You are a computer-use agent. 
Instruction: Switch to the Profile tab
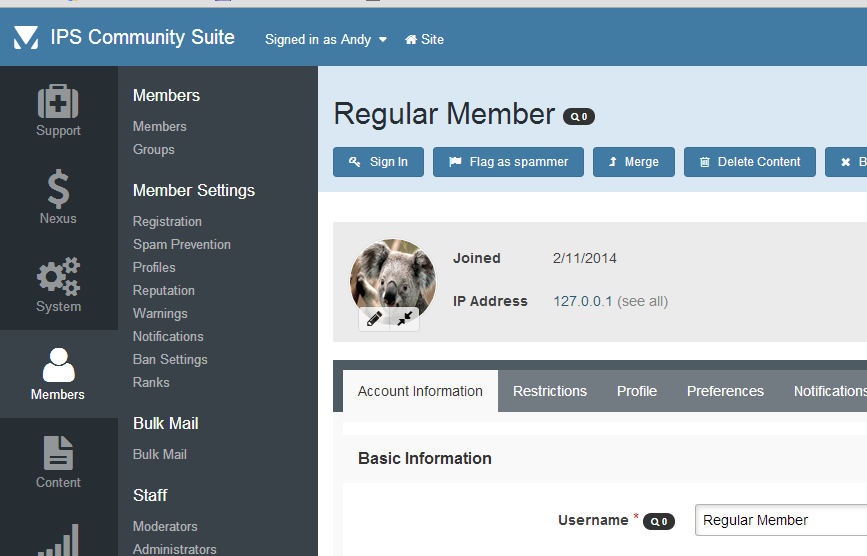[637, 391]
